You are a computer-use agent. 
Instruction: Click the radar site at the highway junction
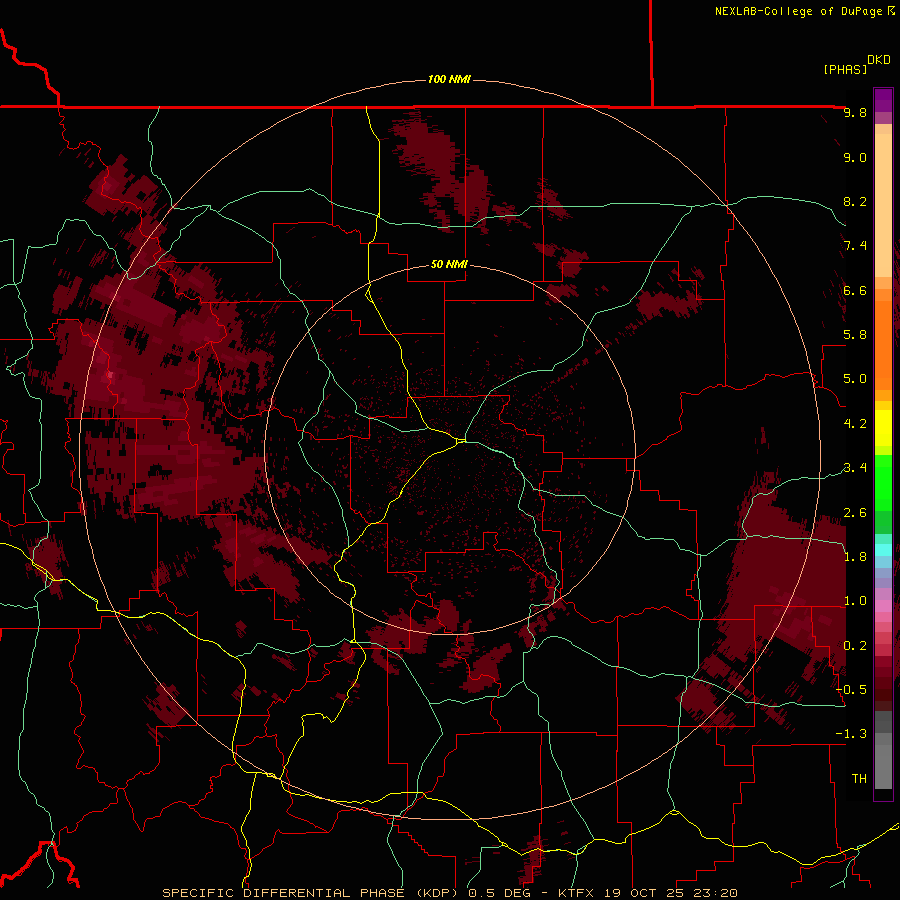(460, 441)
